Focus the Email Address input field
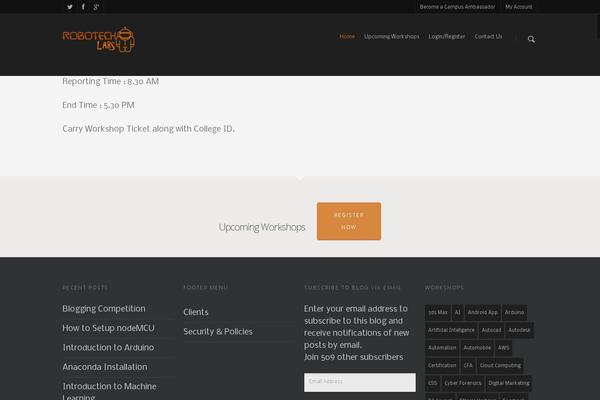Image resolution: width=600 pixels, height=400 pixels. [360, 382]
